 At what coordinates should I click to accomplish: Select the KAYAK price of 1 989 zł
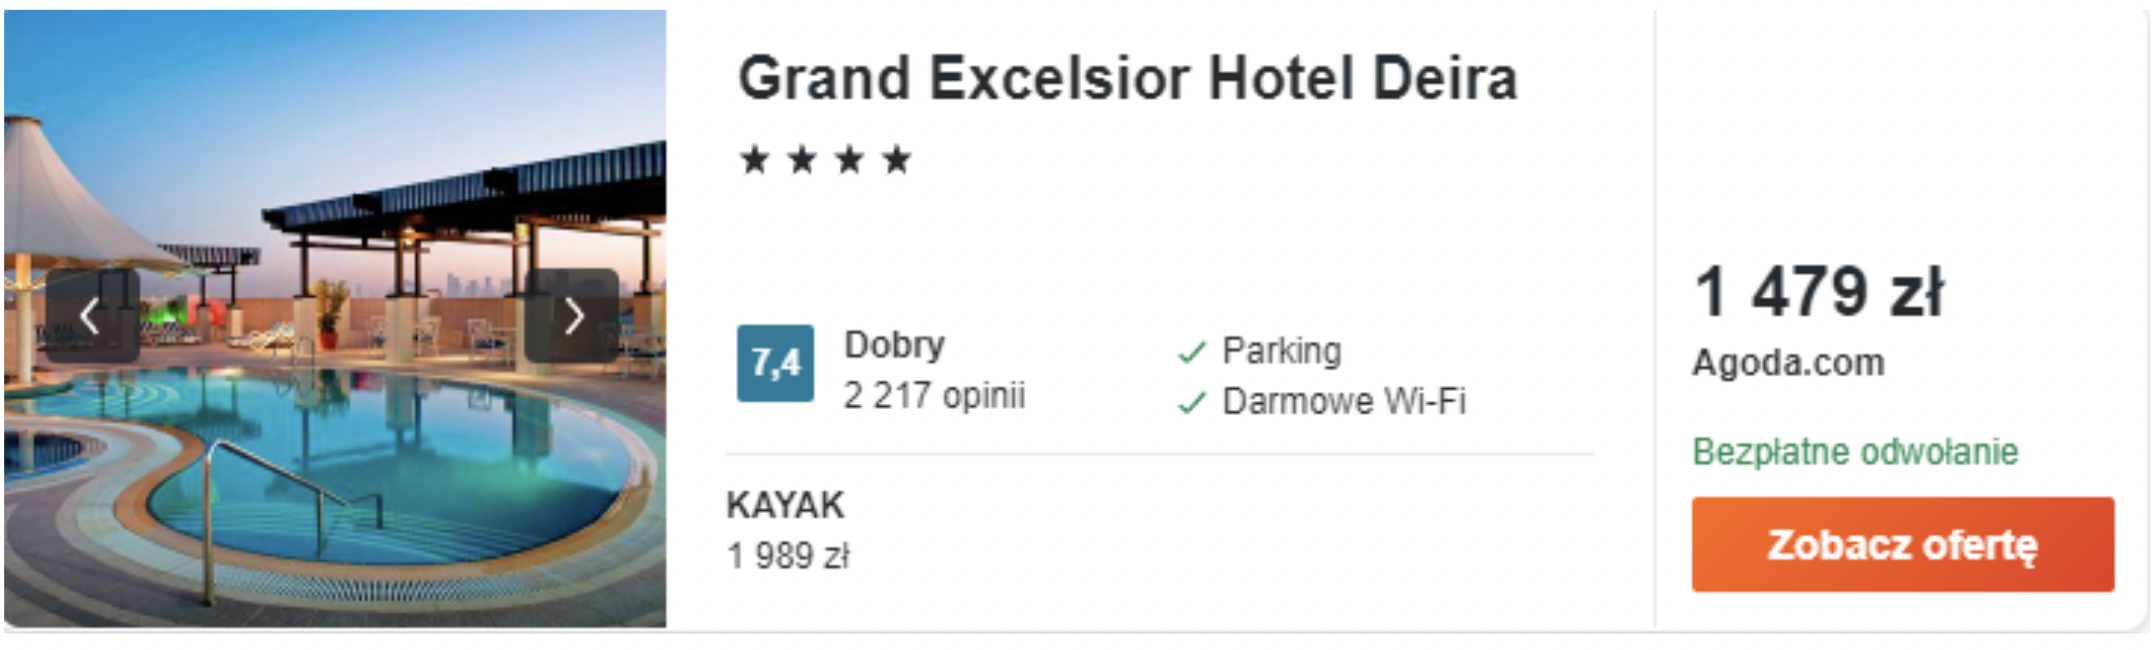pos(788,555)
